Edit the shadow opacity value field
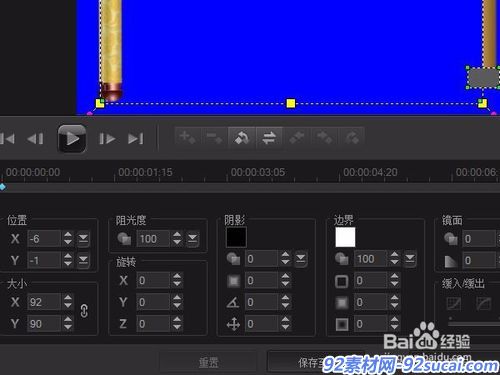Viewport: 500px width, 375px height. 262,259
